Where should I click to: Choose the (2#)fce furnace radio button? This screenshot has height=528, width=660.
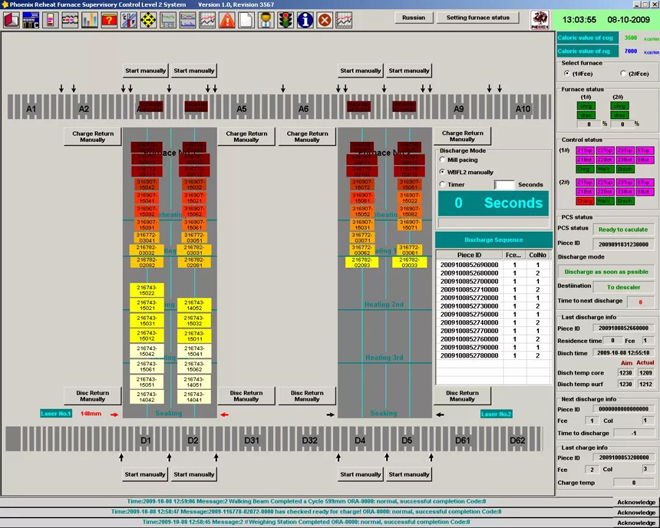pyautogui.click(x=623, y=74)
